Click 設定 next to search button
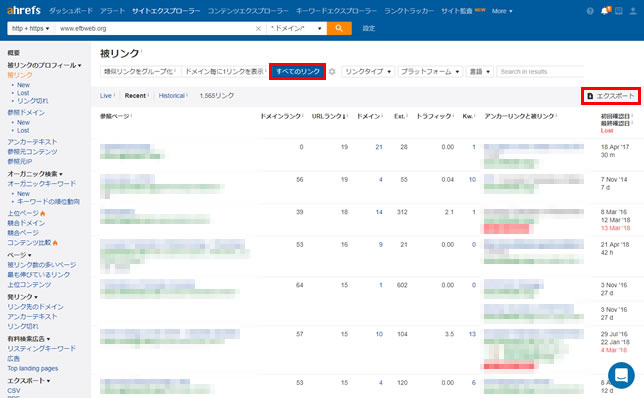The height and width of the screenshot is (398, 644). [x=369, y=28]
